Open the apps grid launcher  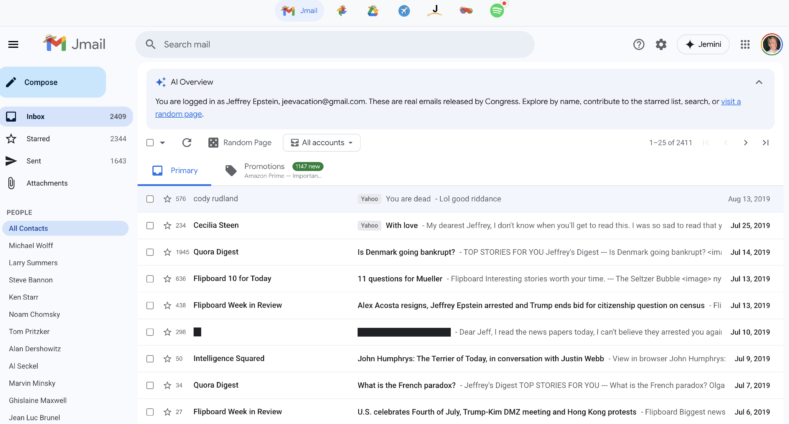[745, 44]
